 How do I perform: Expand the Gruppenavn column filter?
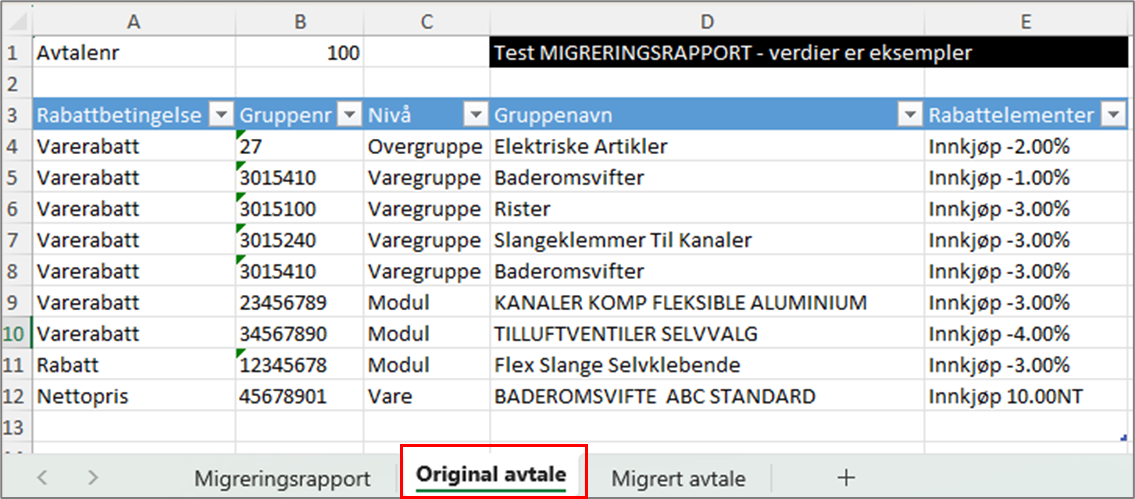[x=909, y=115]
